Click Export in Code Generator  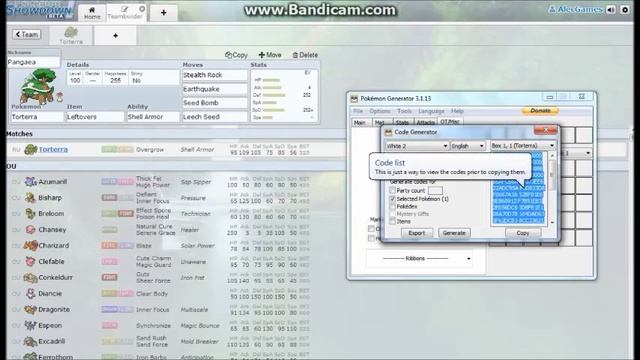tap(417, 233)
